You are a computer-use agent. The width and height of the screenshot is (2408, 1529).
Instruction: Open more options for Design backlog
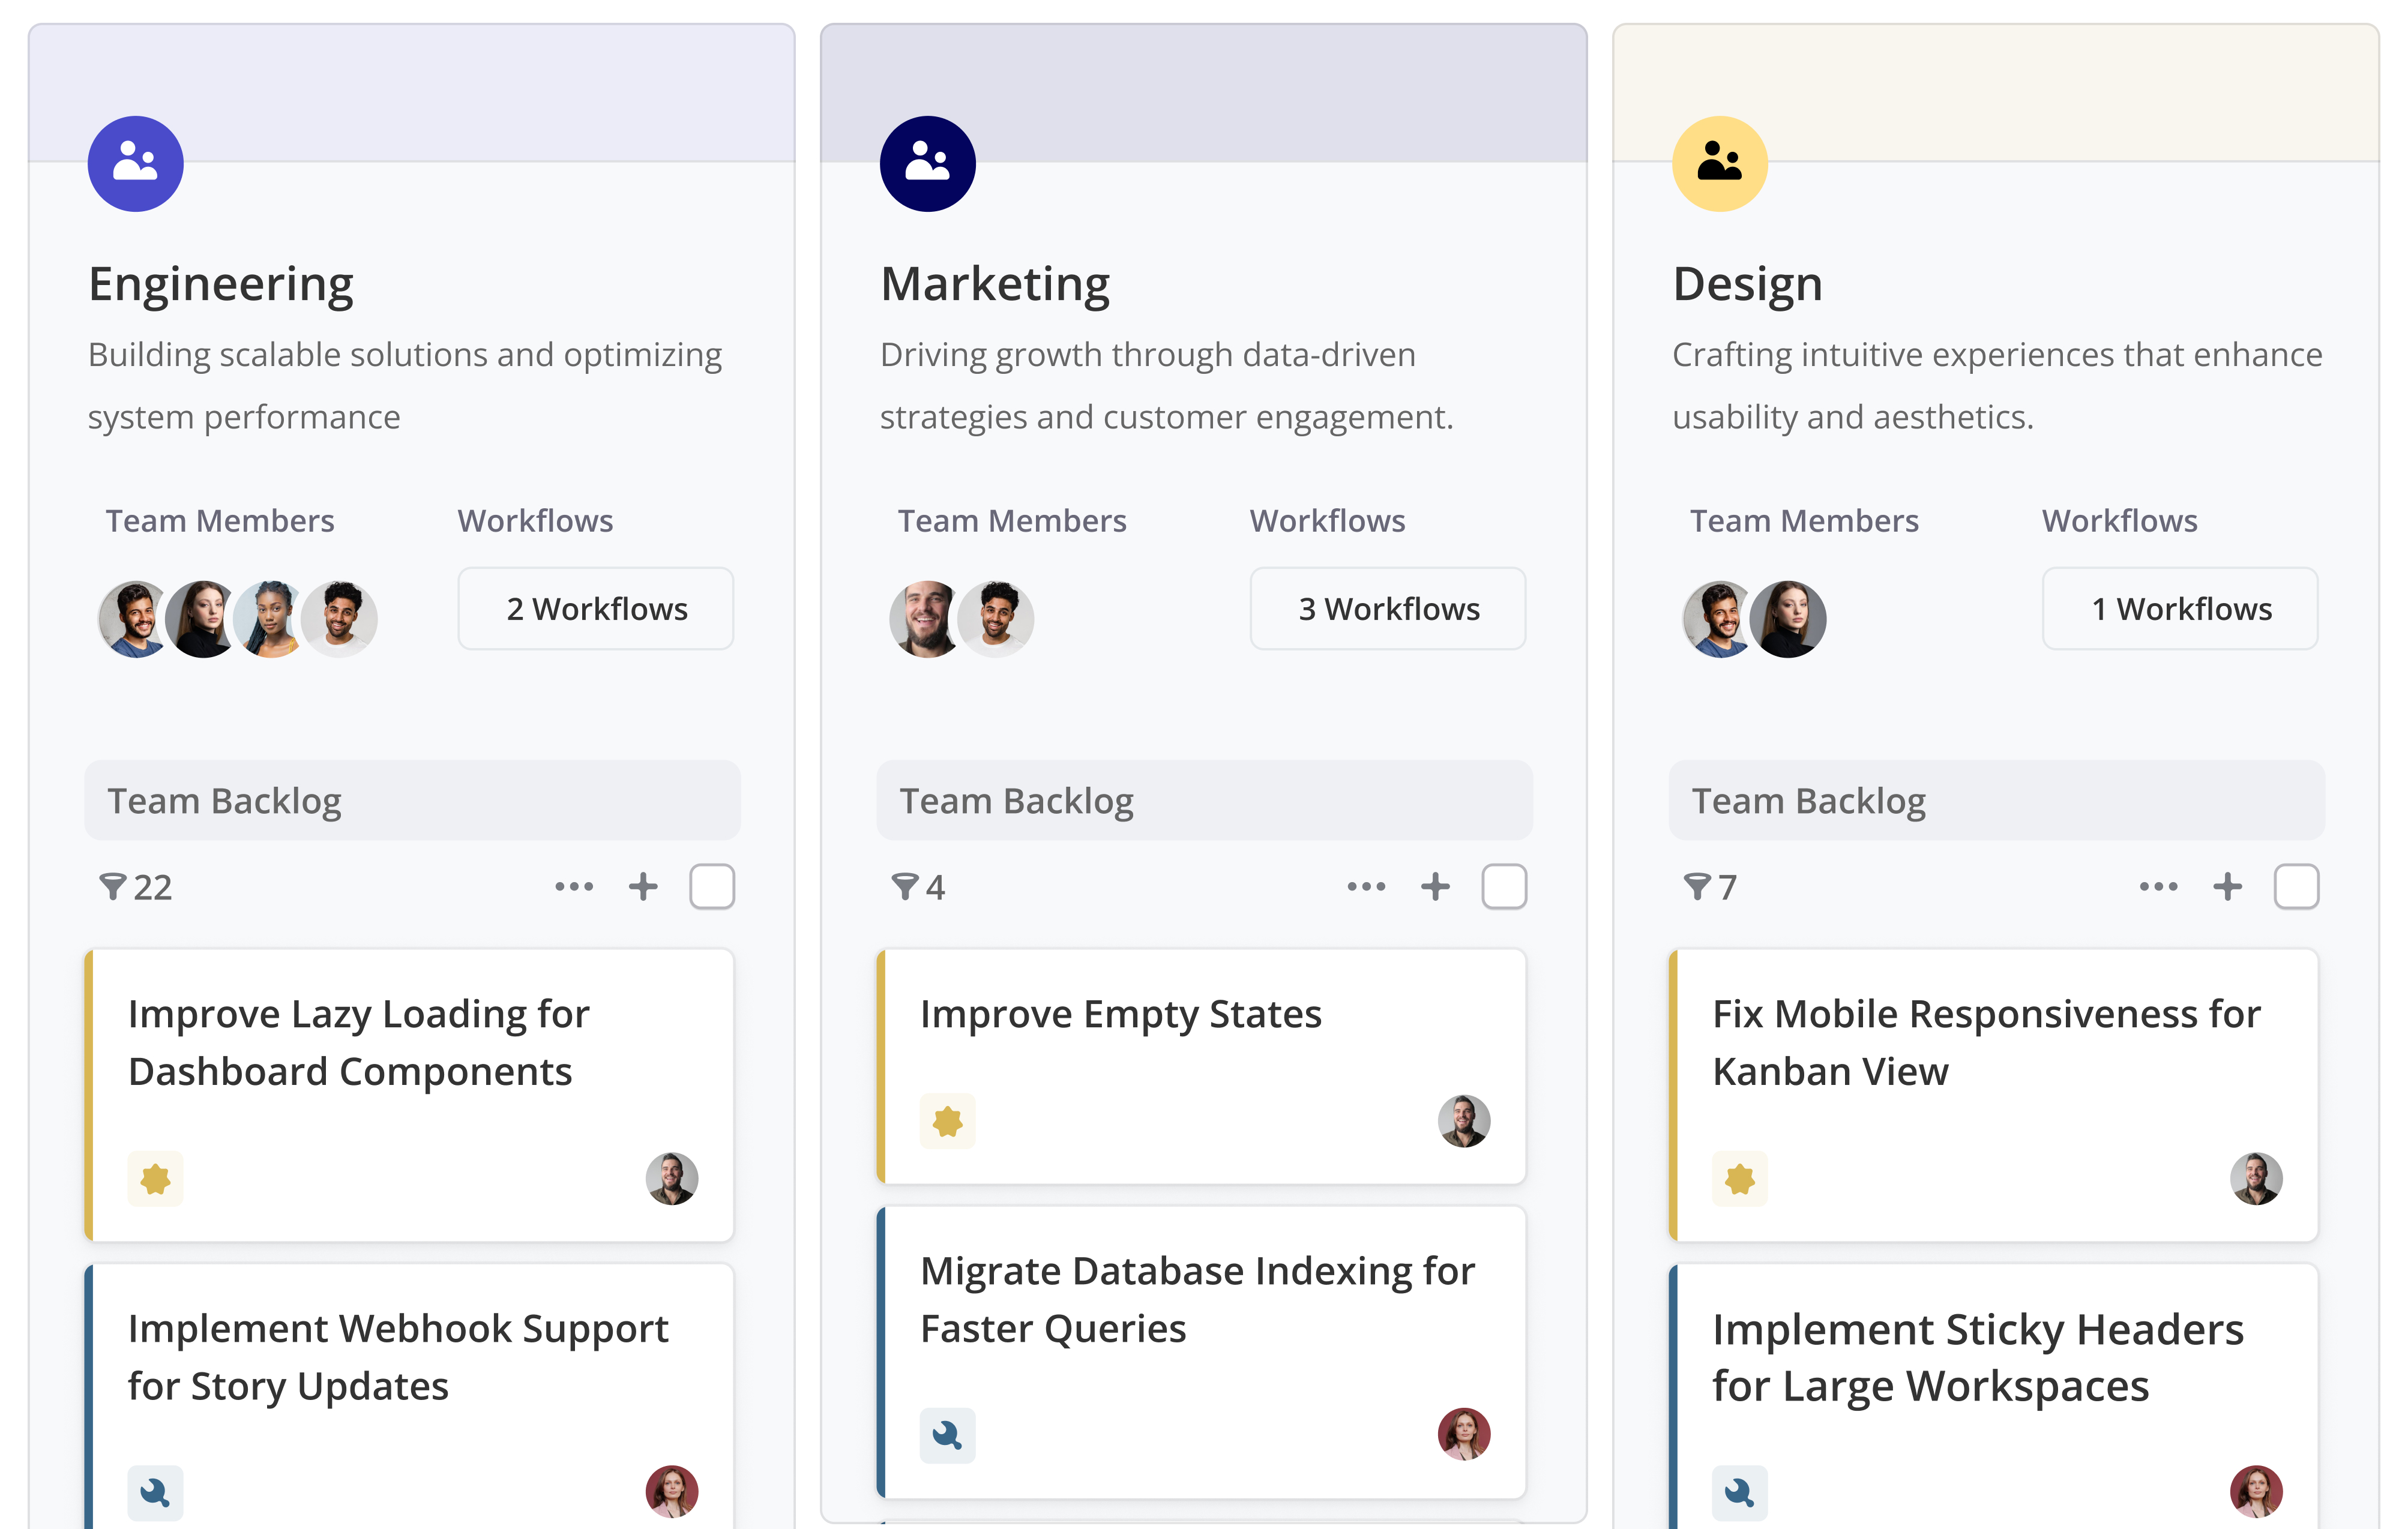coord(2158,887)
